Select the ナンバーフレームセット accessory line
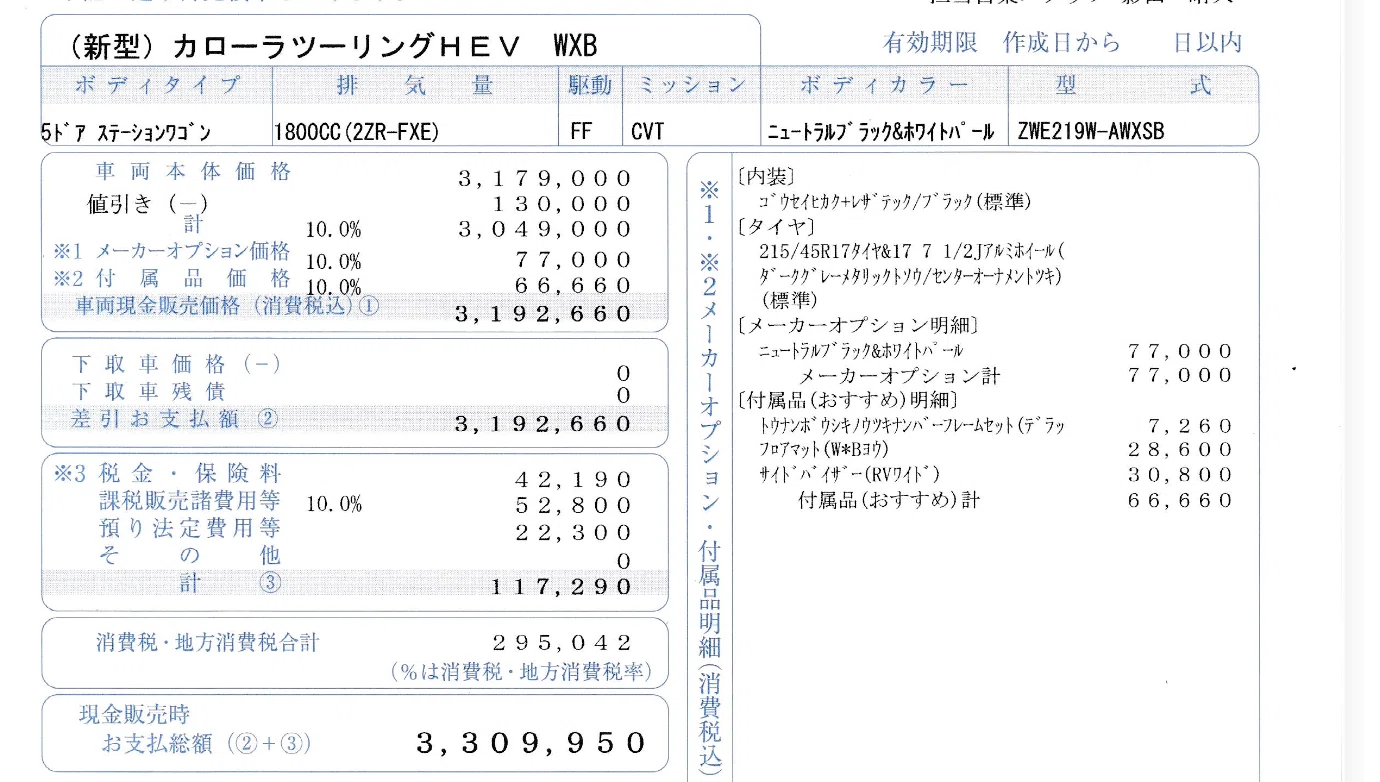The height and width of the screenshot is (782, 1380). (x=913, y=425)
